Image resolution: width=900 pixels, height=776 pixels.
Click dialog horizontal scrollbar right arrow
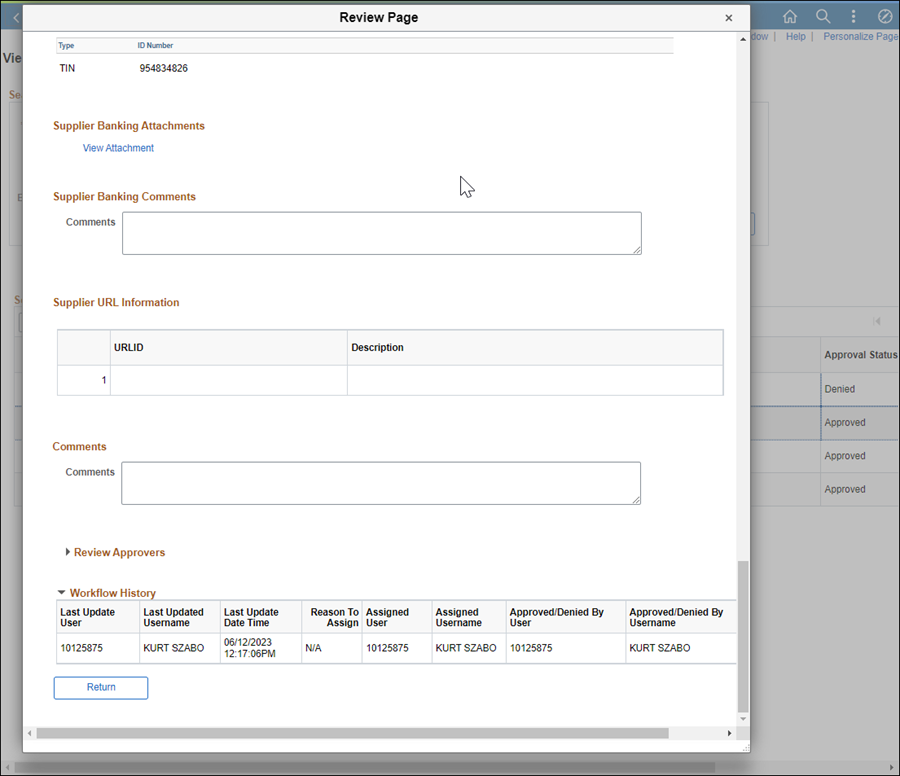pos(729,733)
